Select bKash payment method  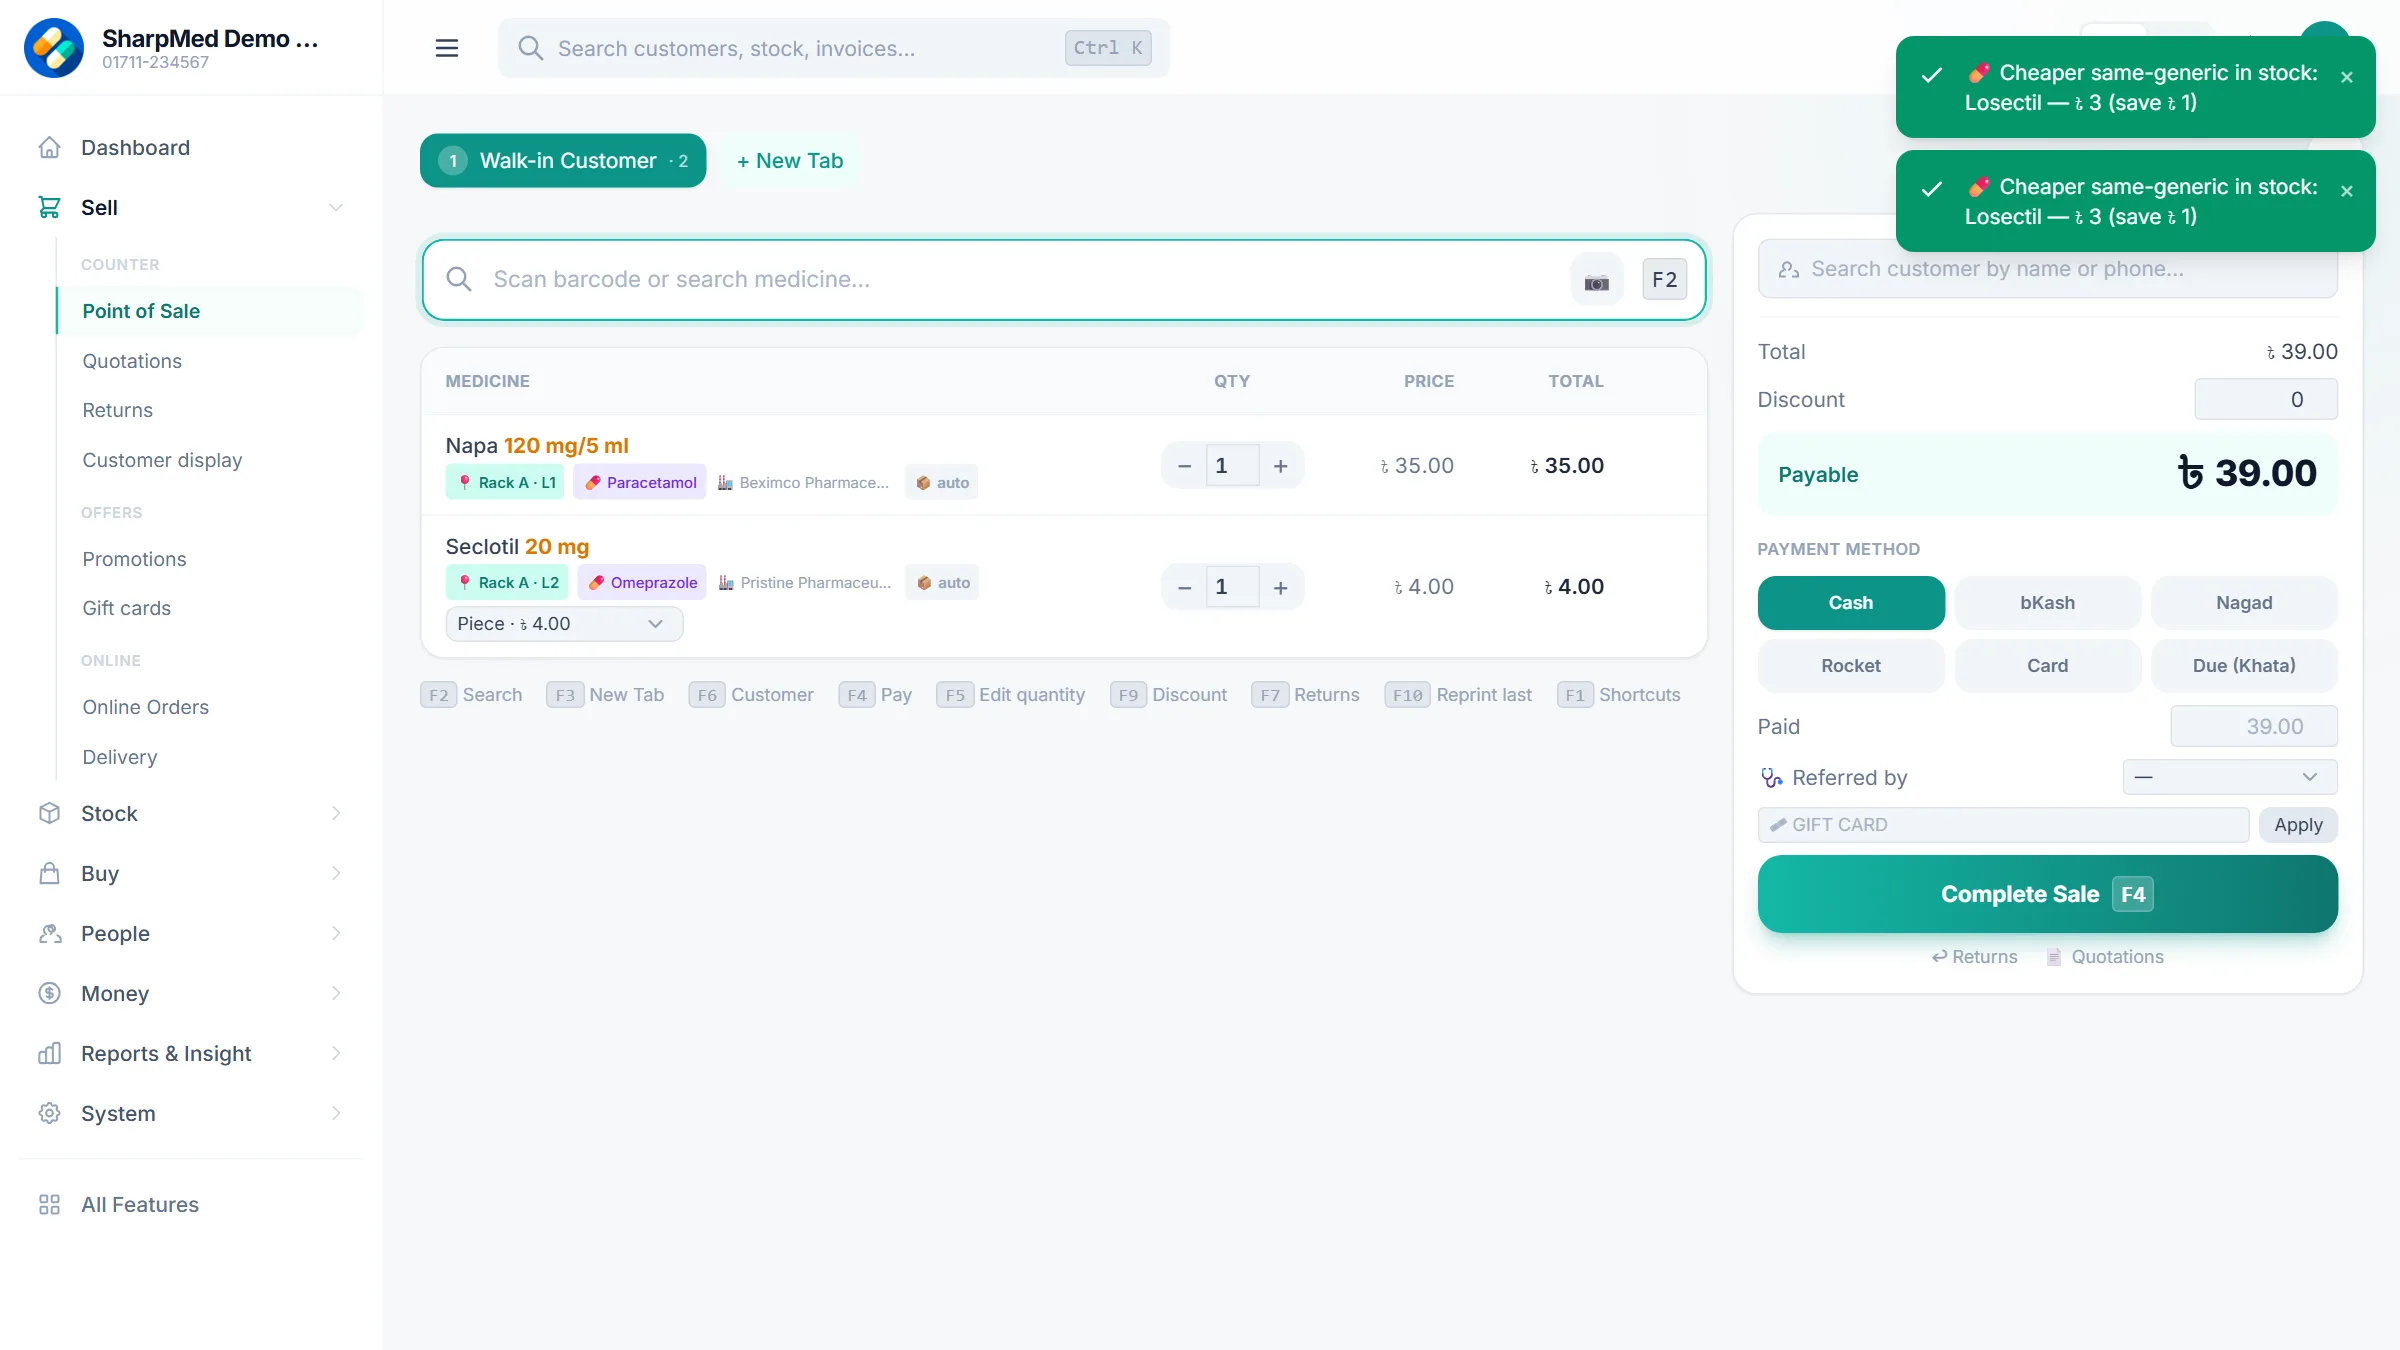[x=2047, y=603]
